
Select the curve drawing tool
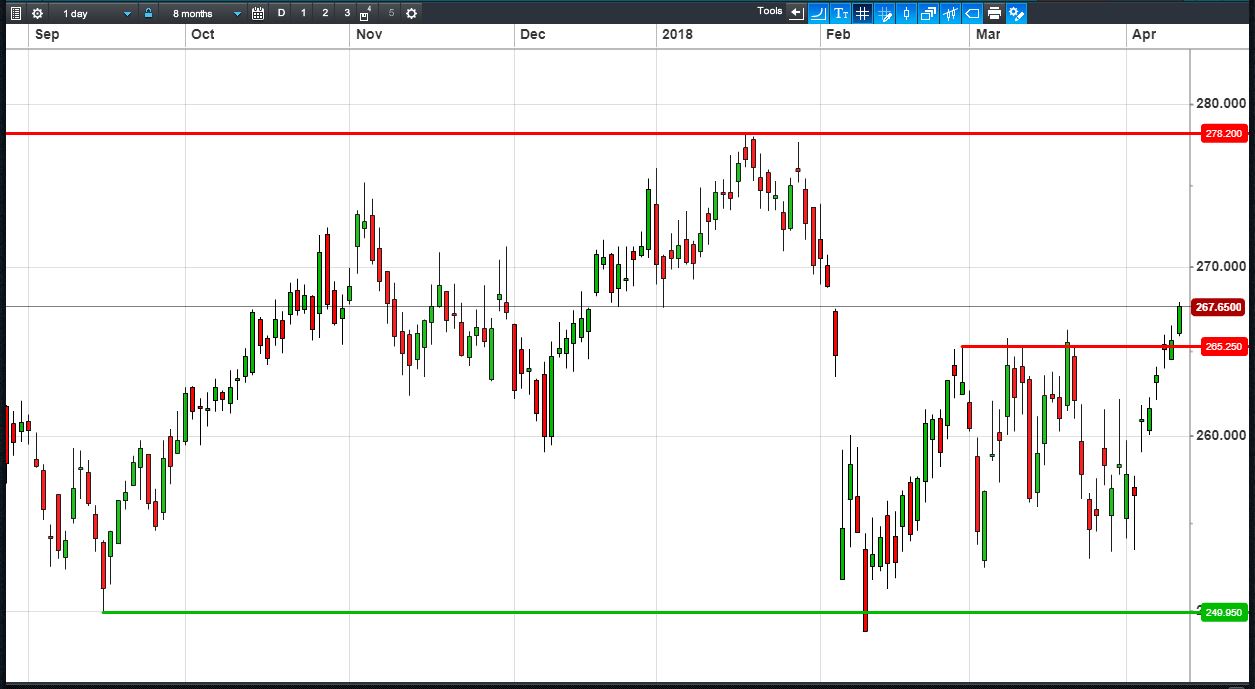[x=818, y=13]
